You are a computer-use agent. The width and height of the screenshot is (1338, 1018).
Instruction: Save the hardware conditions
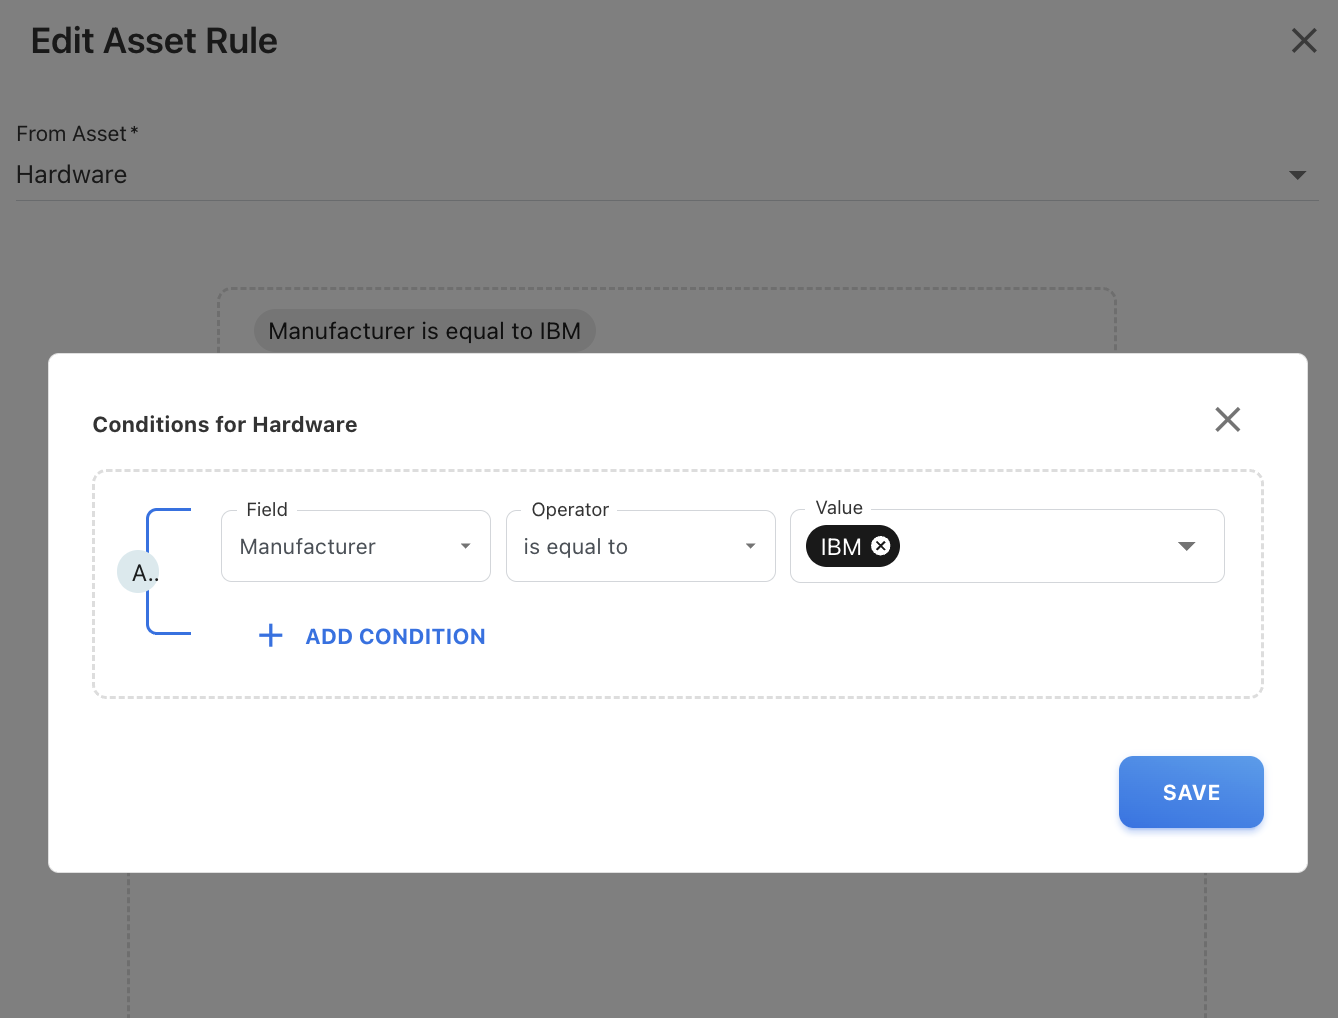(x=1190, y=792)
